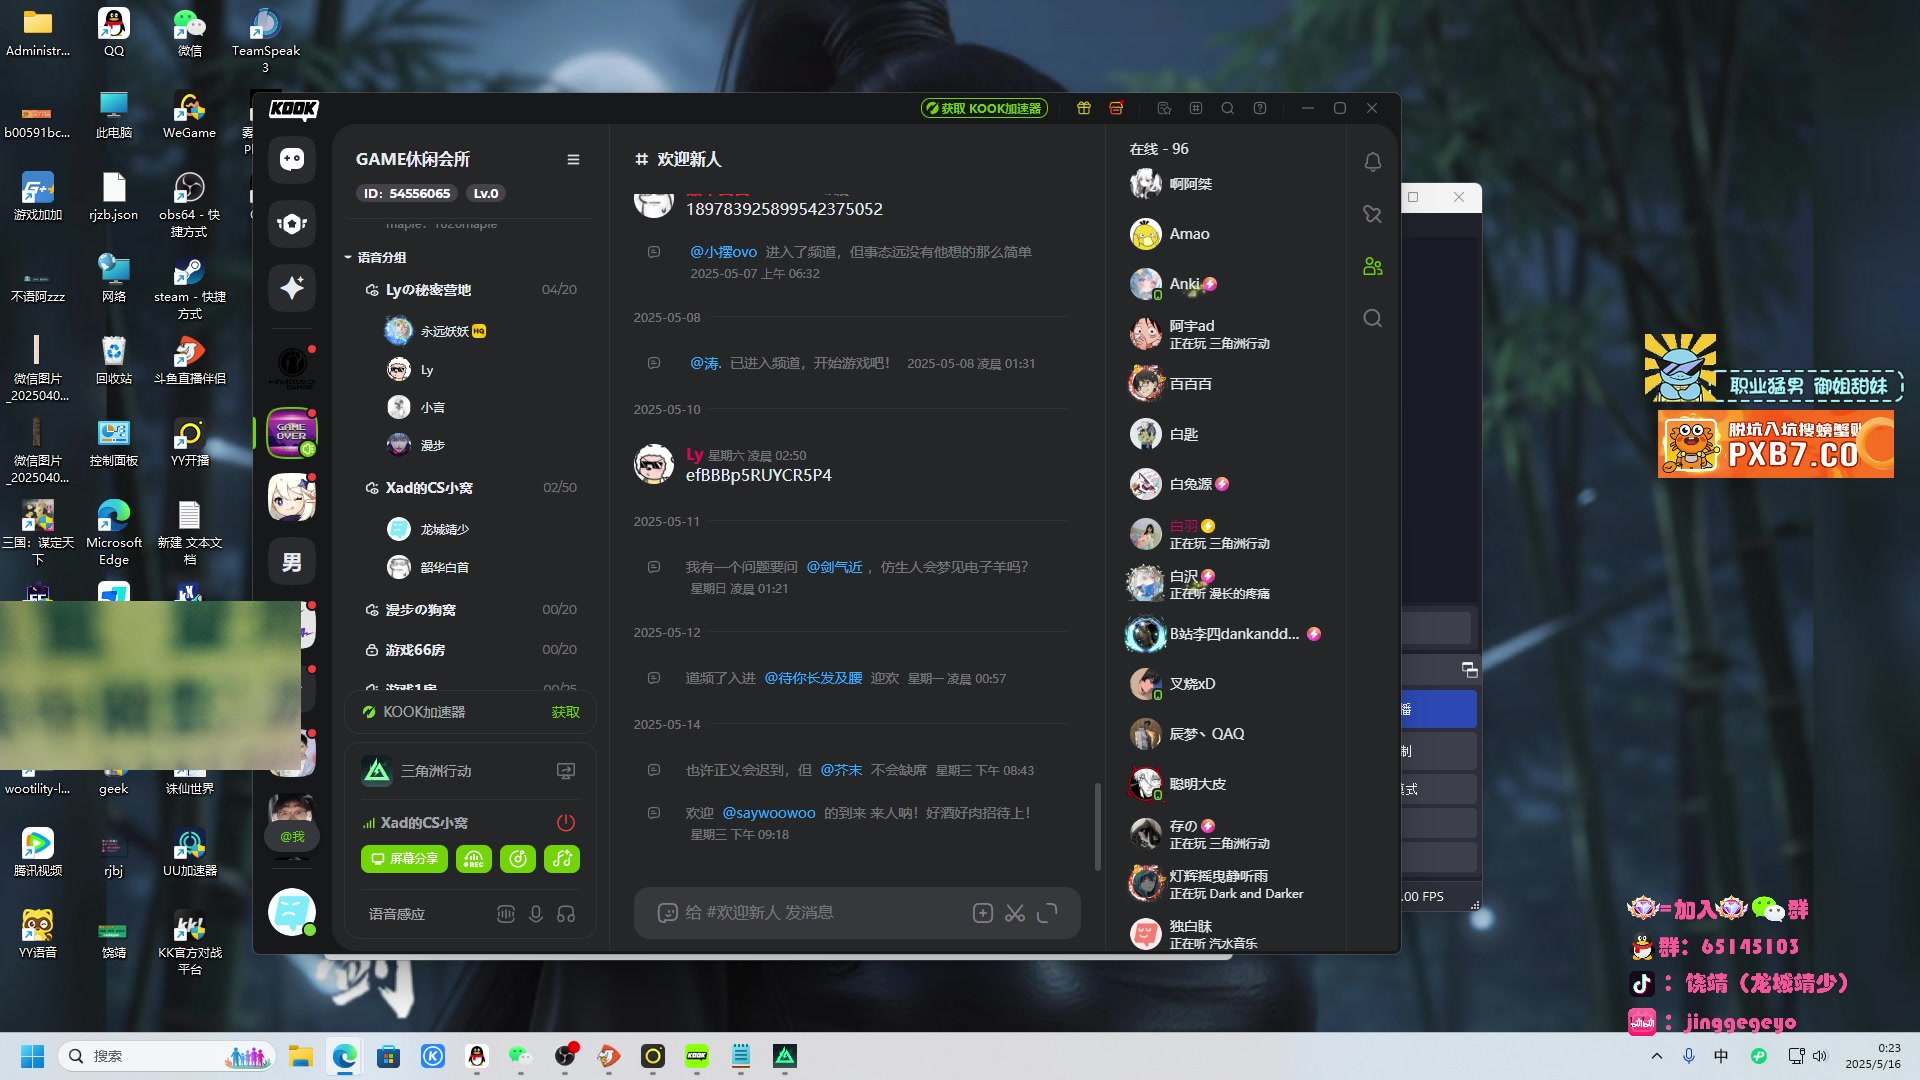Open 三角洲行动 Delta icon in taskbar
The height and width of the screenshot is (1080, 1920).
click(785, 1056)
